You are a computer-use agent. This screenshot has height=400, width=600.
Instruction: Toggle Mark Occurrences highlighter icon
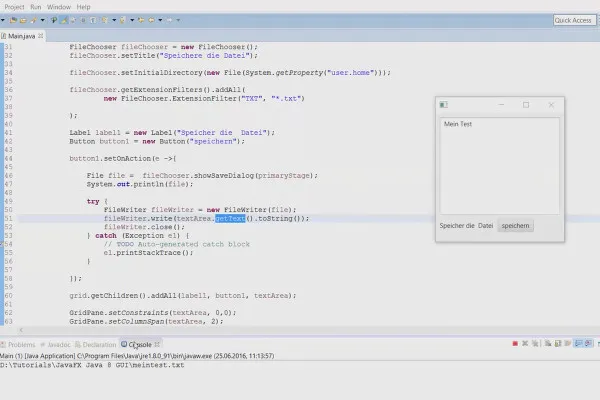pos(64,20)
